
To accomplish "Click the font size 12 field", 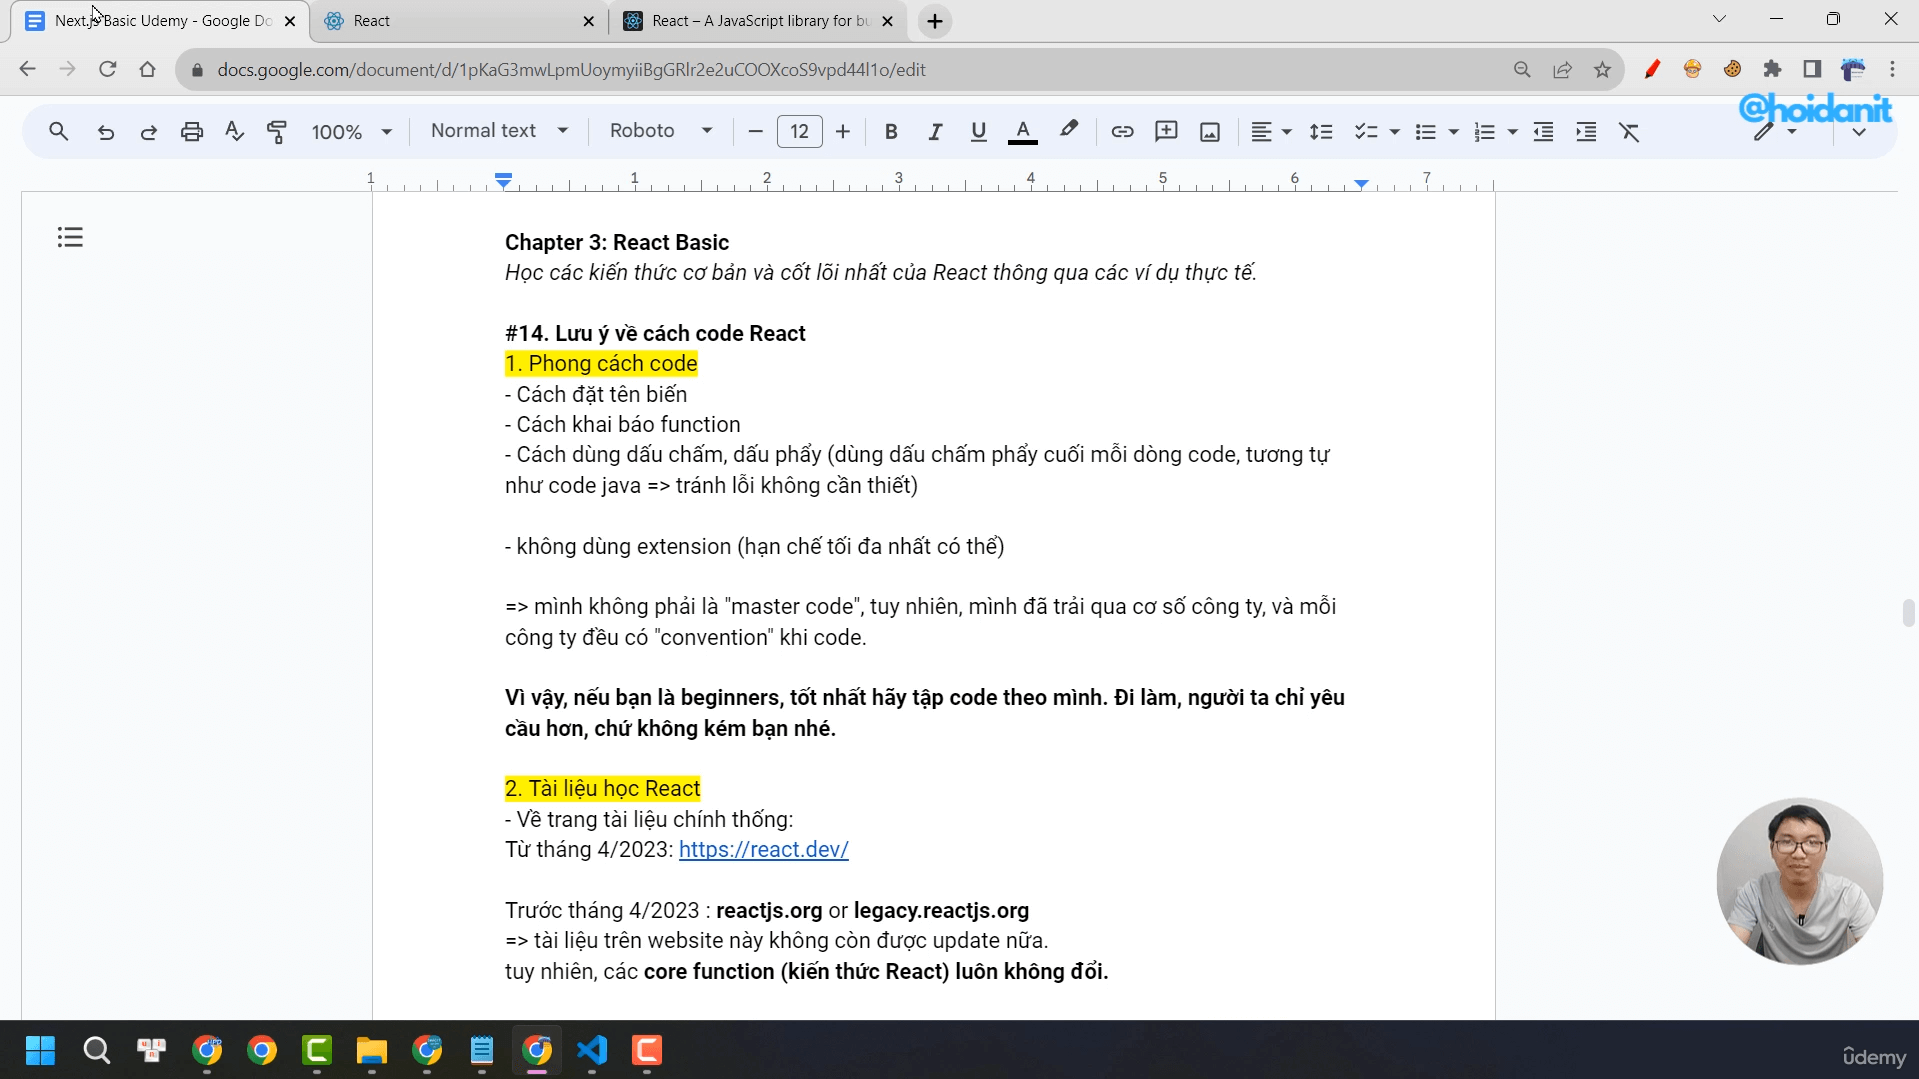I will (799, 131).
